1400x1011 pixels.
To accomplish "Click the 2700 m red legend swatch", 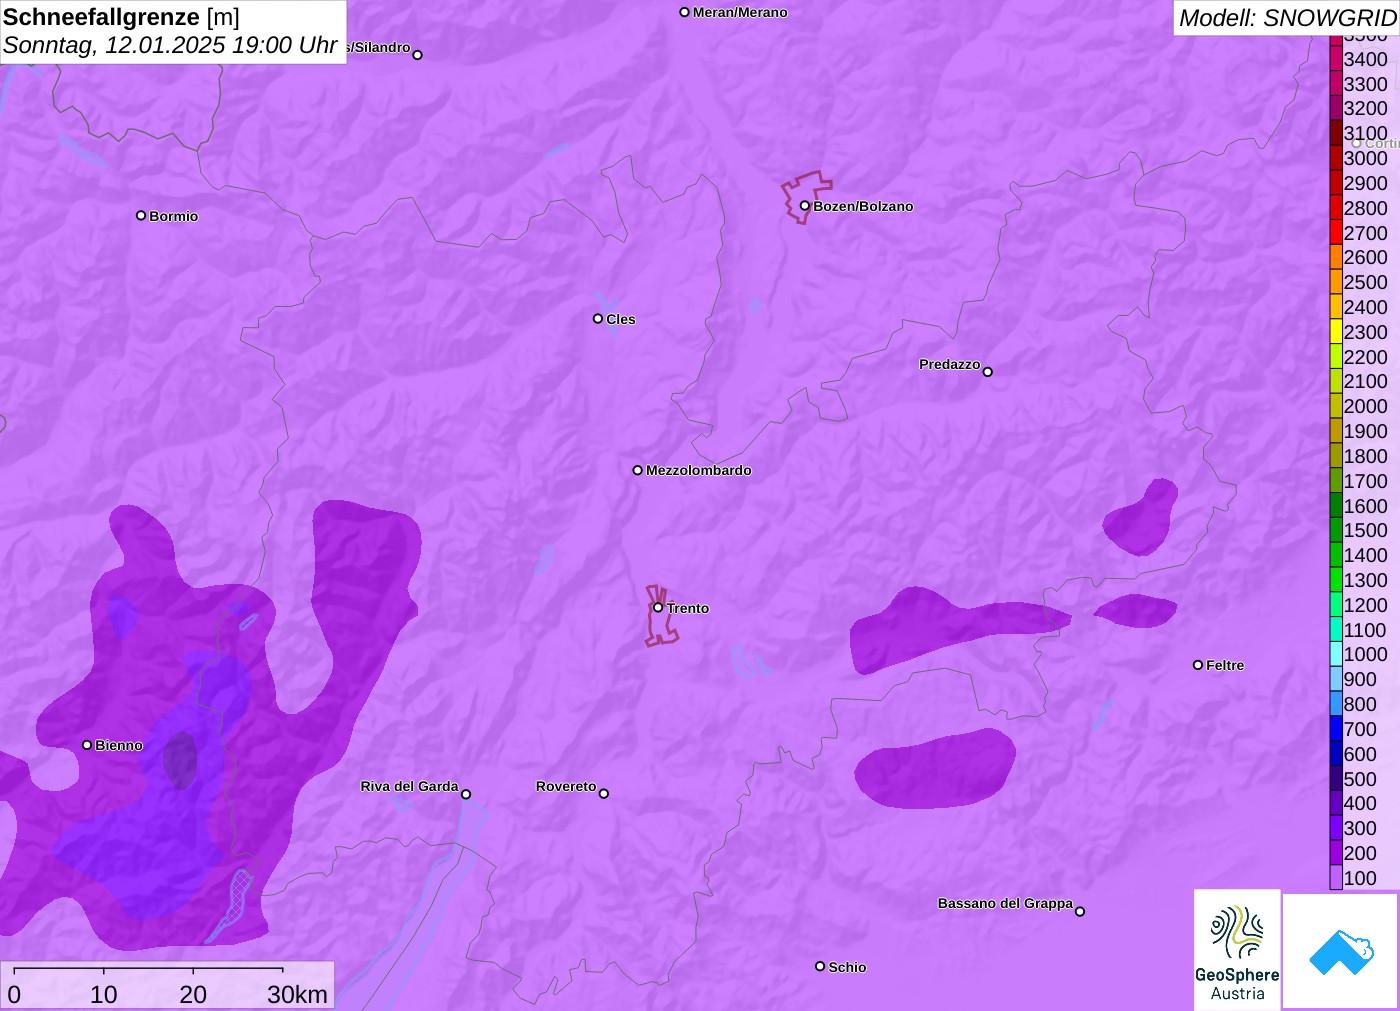I will [1336, 233].
